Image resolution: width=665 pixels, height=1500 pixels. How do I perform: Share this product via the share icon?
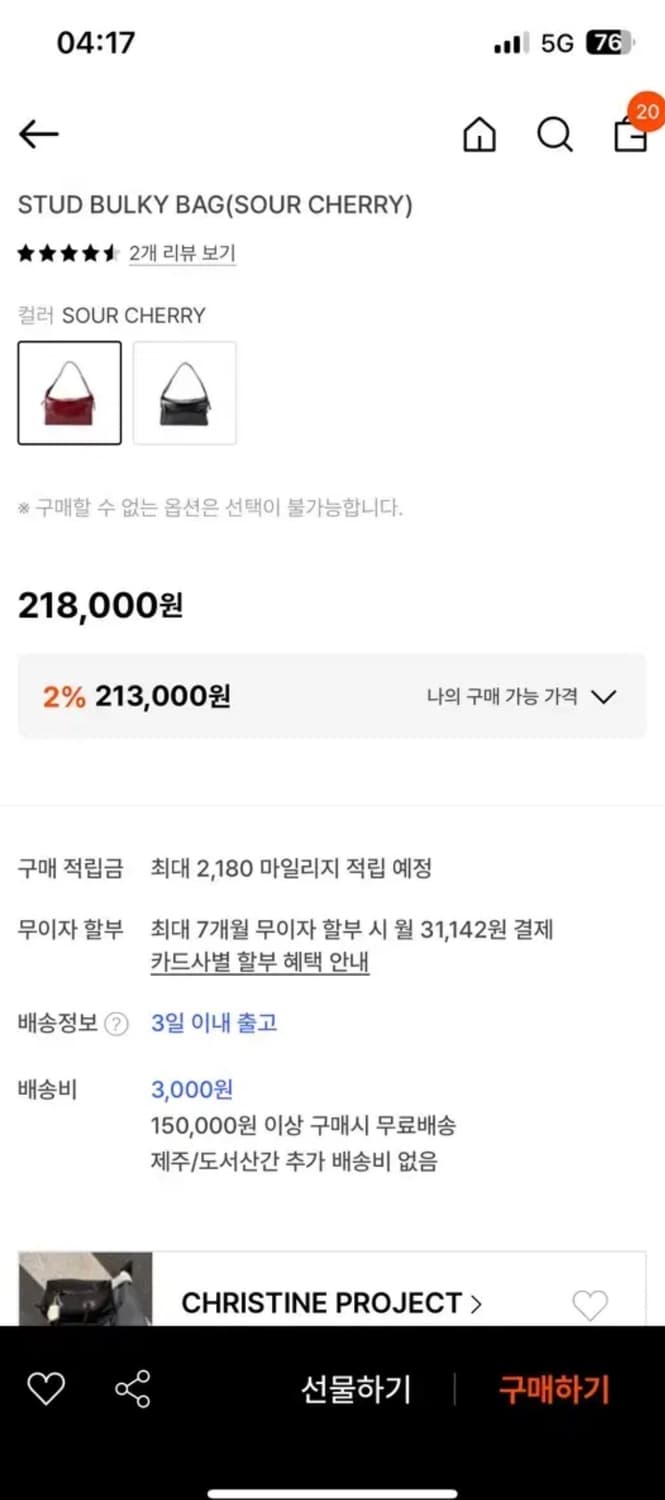point(131,1388)
